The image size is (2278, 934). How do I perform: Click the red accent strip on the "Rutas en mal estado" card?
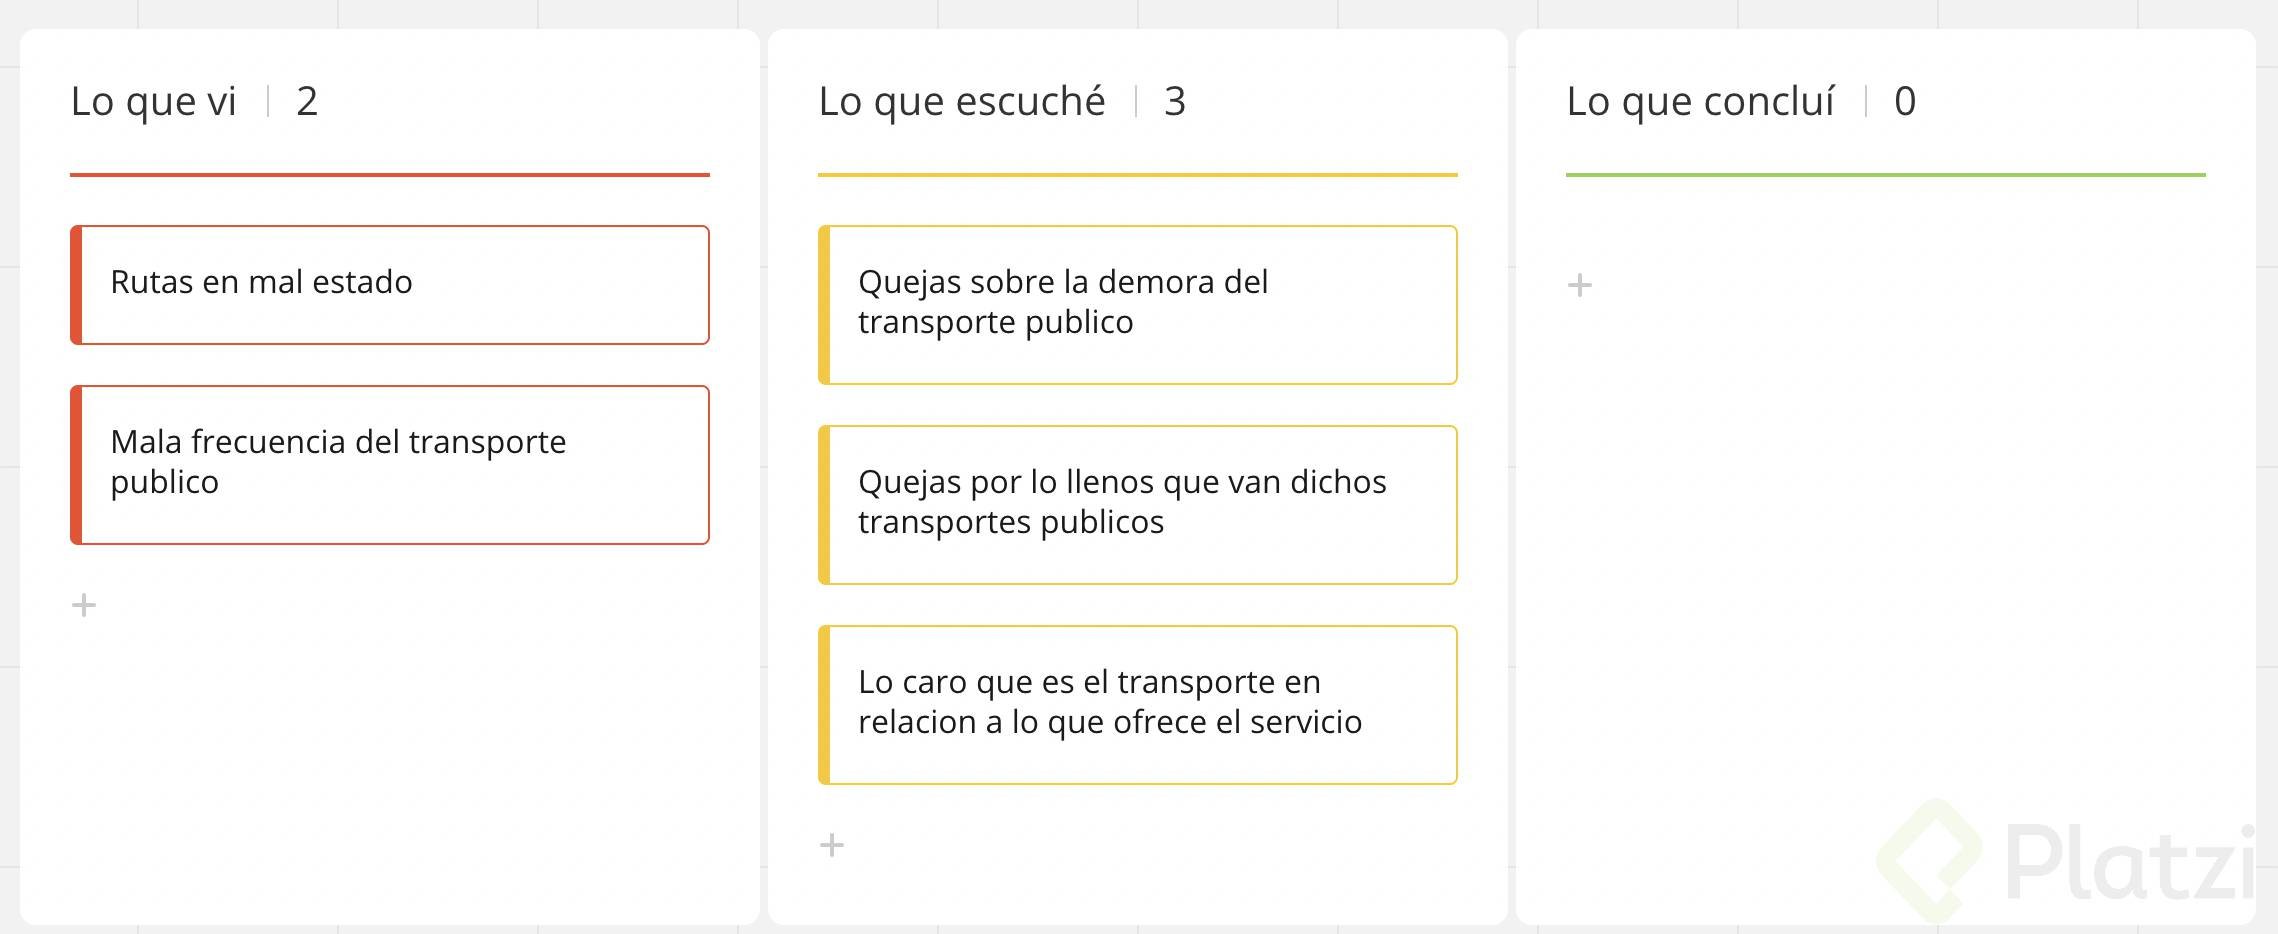(75, 284)
